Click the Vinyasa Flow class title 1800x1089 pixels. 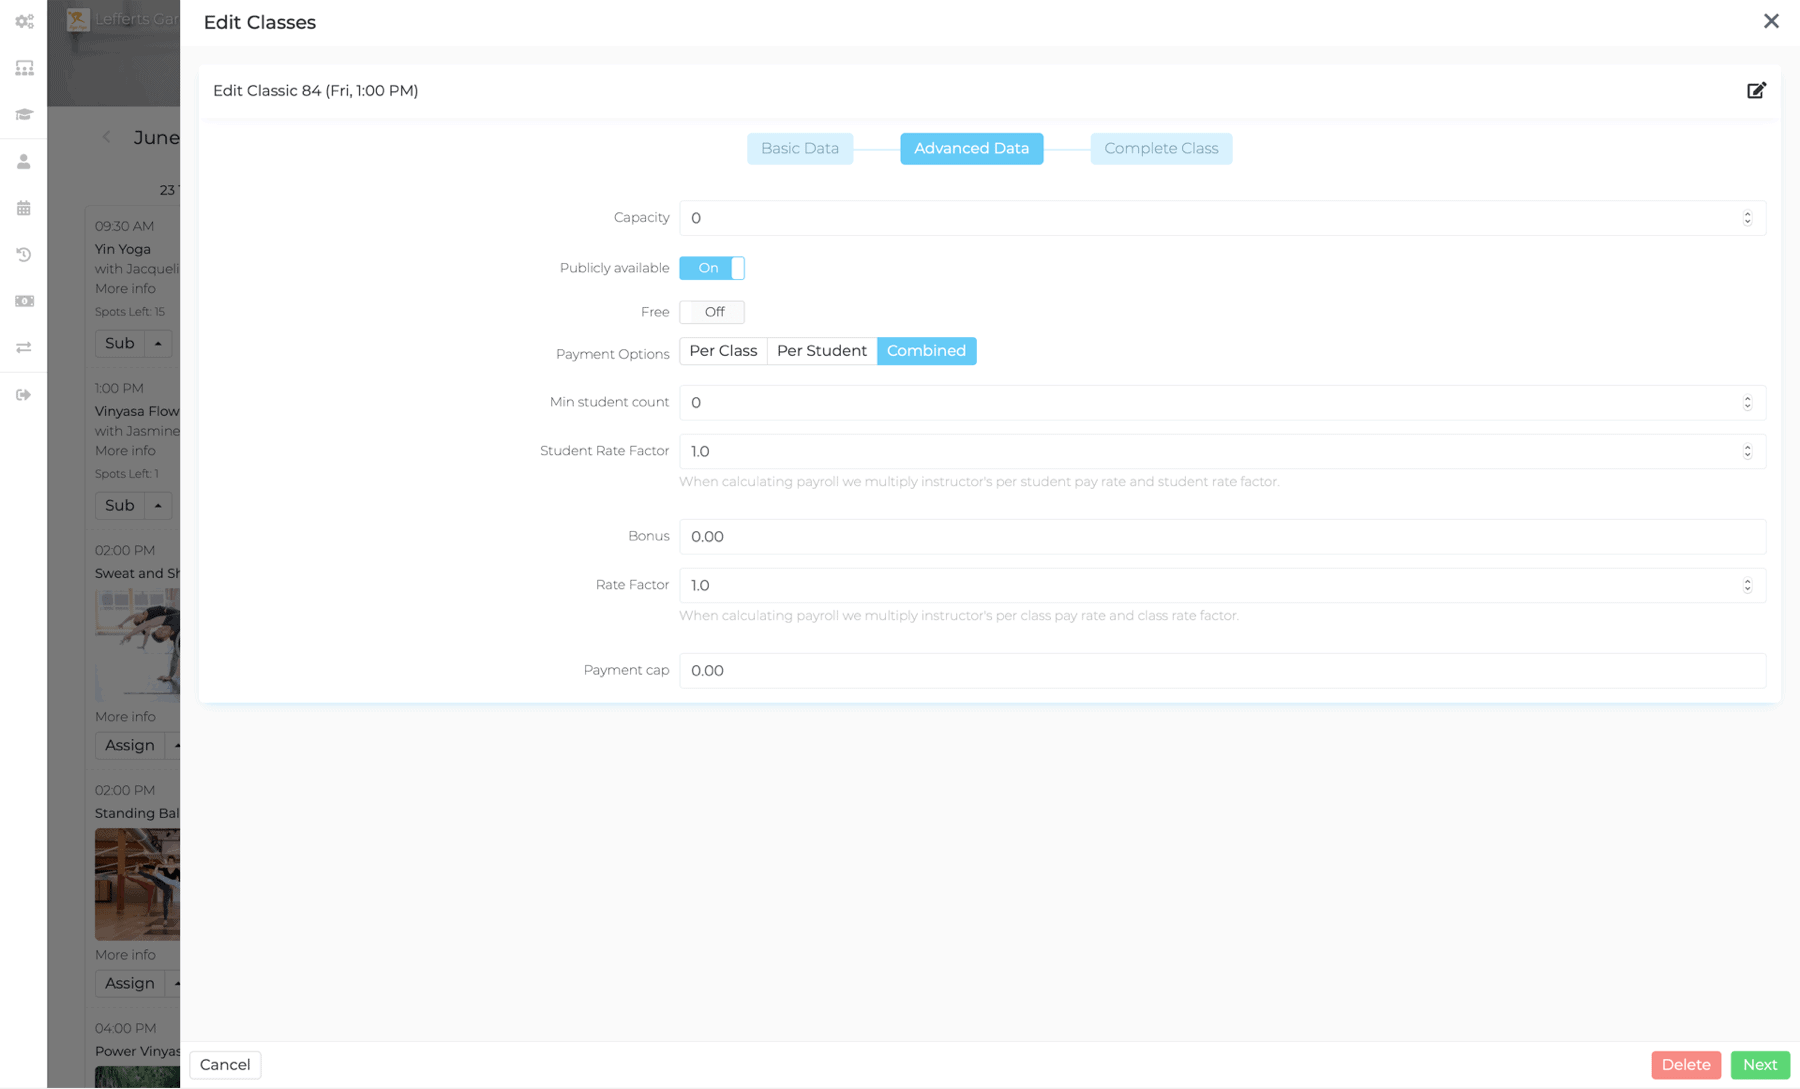137,411
